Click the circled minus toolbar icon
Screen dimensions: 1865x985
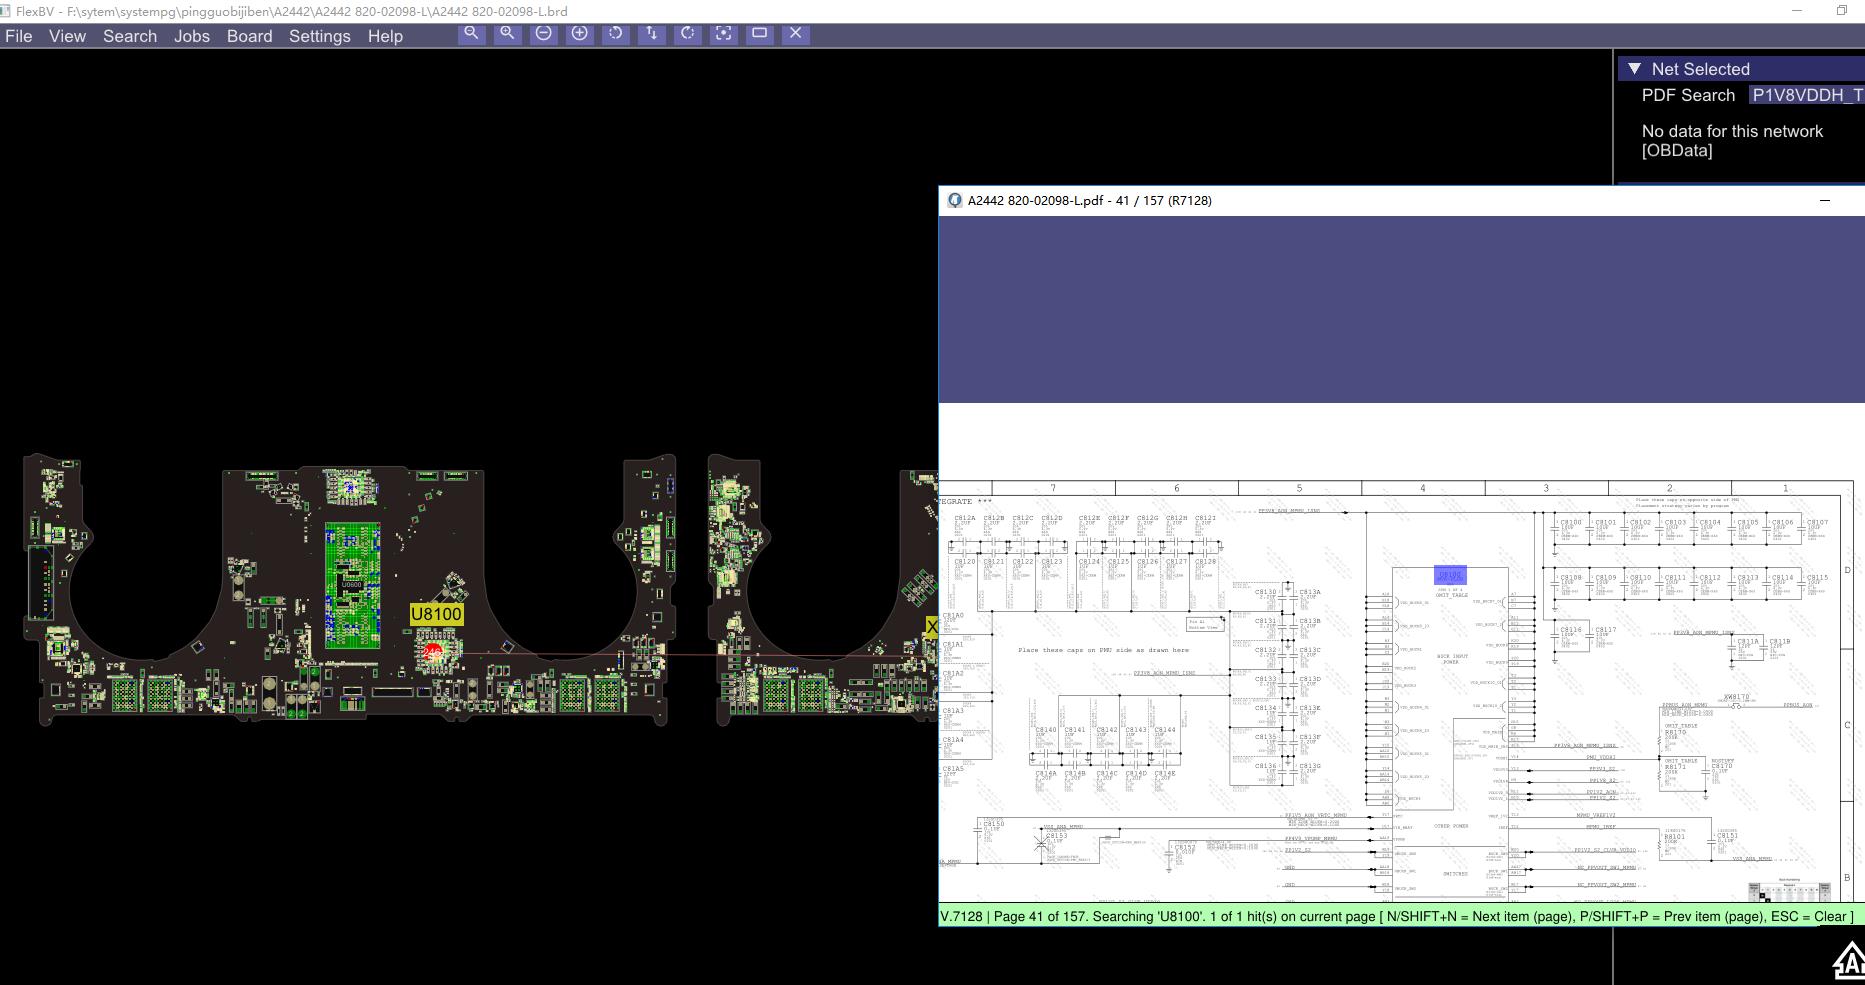coord(543,33)
